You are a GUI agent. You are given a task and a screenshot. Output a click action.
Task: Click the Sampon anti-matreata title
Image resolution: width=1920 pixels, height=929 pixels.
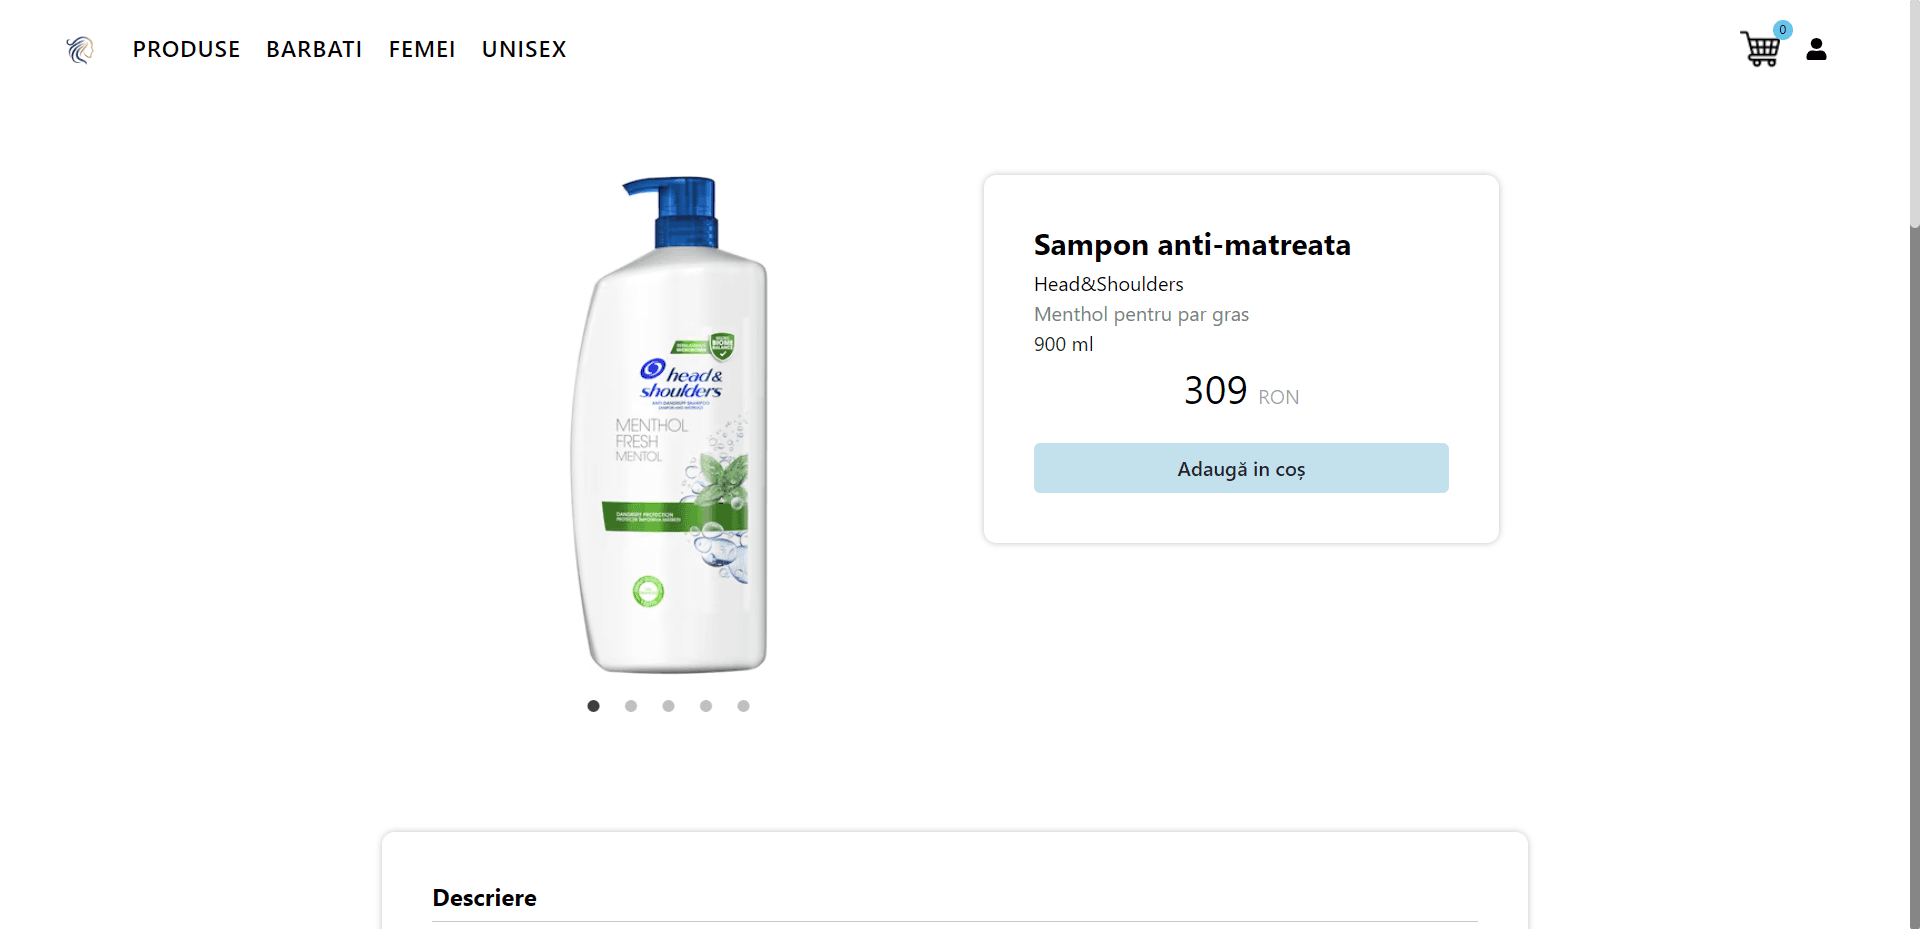tap(1192, 245)
